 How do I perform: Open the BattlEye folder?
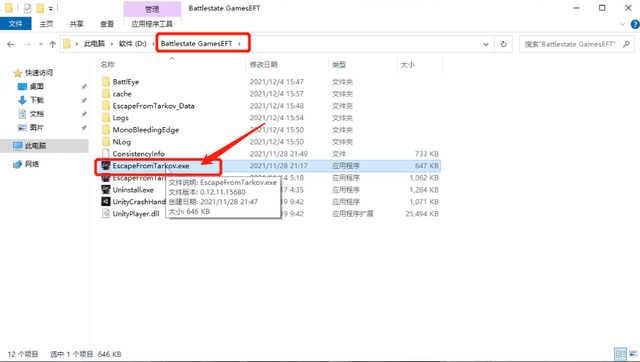(x=126, y=82)
